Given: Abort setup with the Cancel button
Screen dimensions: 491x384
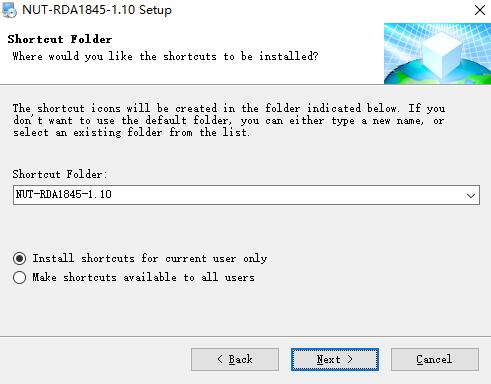Looking at the screenshot, I should coord(435,359).
